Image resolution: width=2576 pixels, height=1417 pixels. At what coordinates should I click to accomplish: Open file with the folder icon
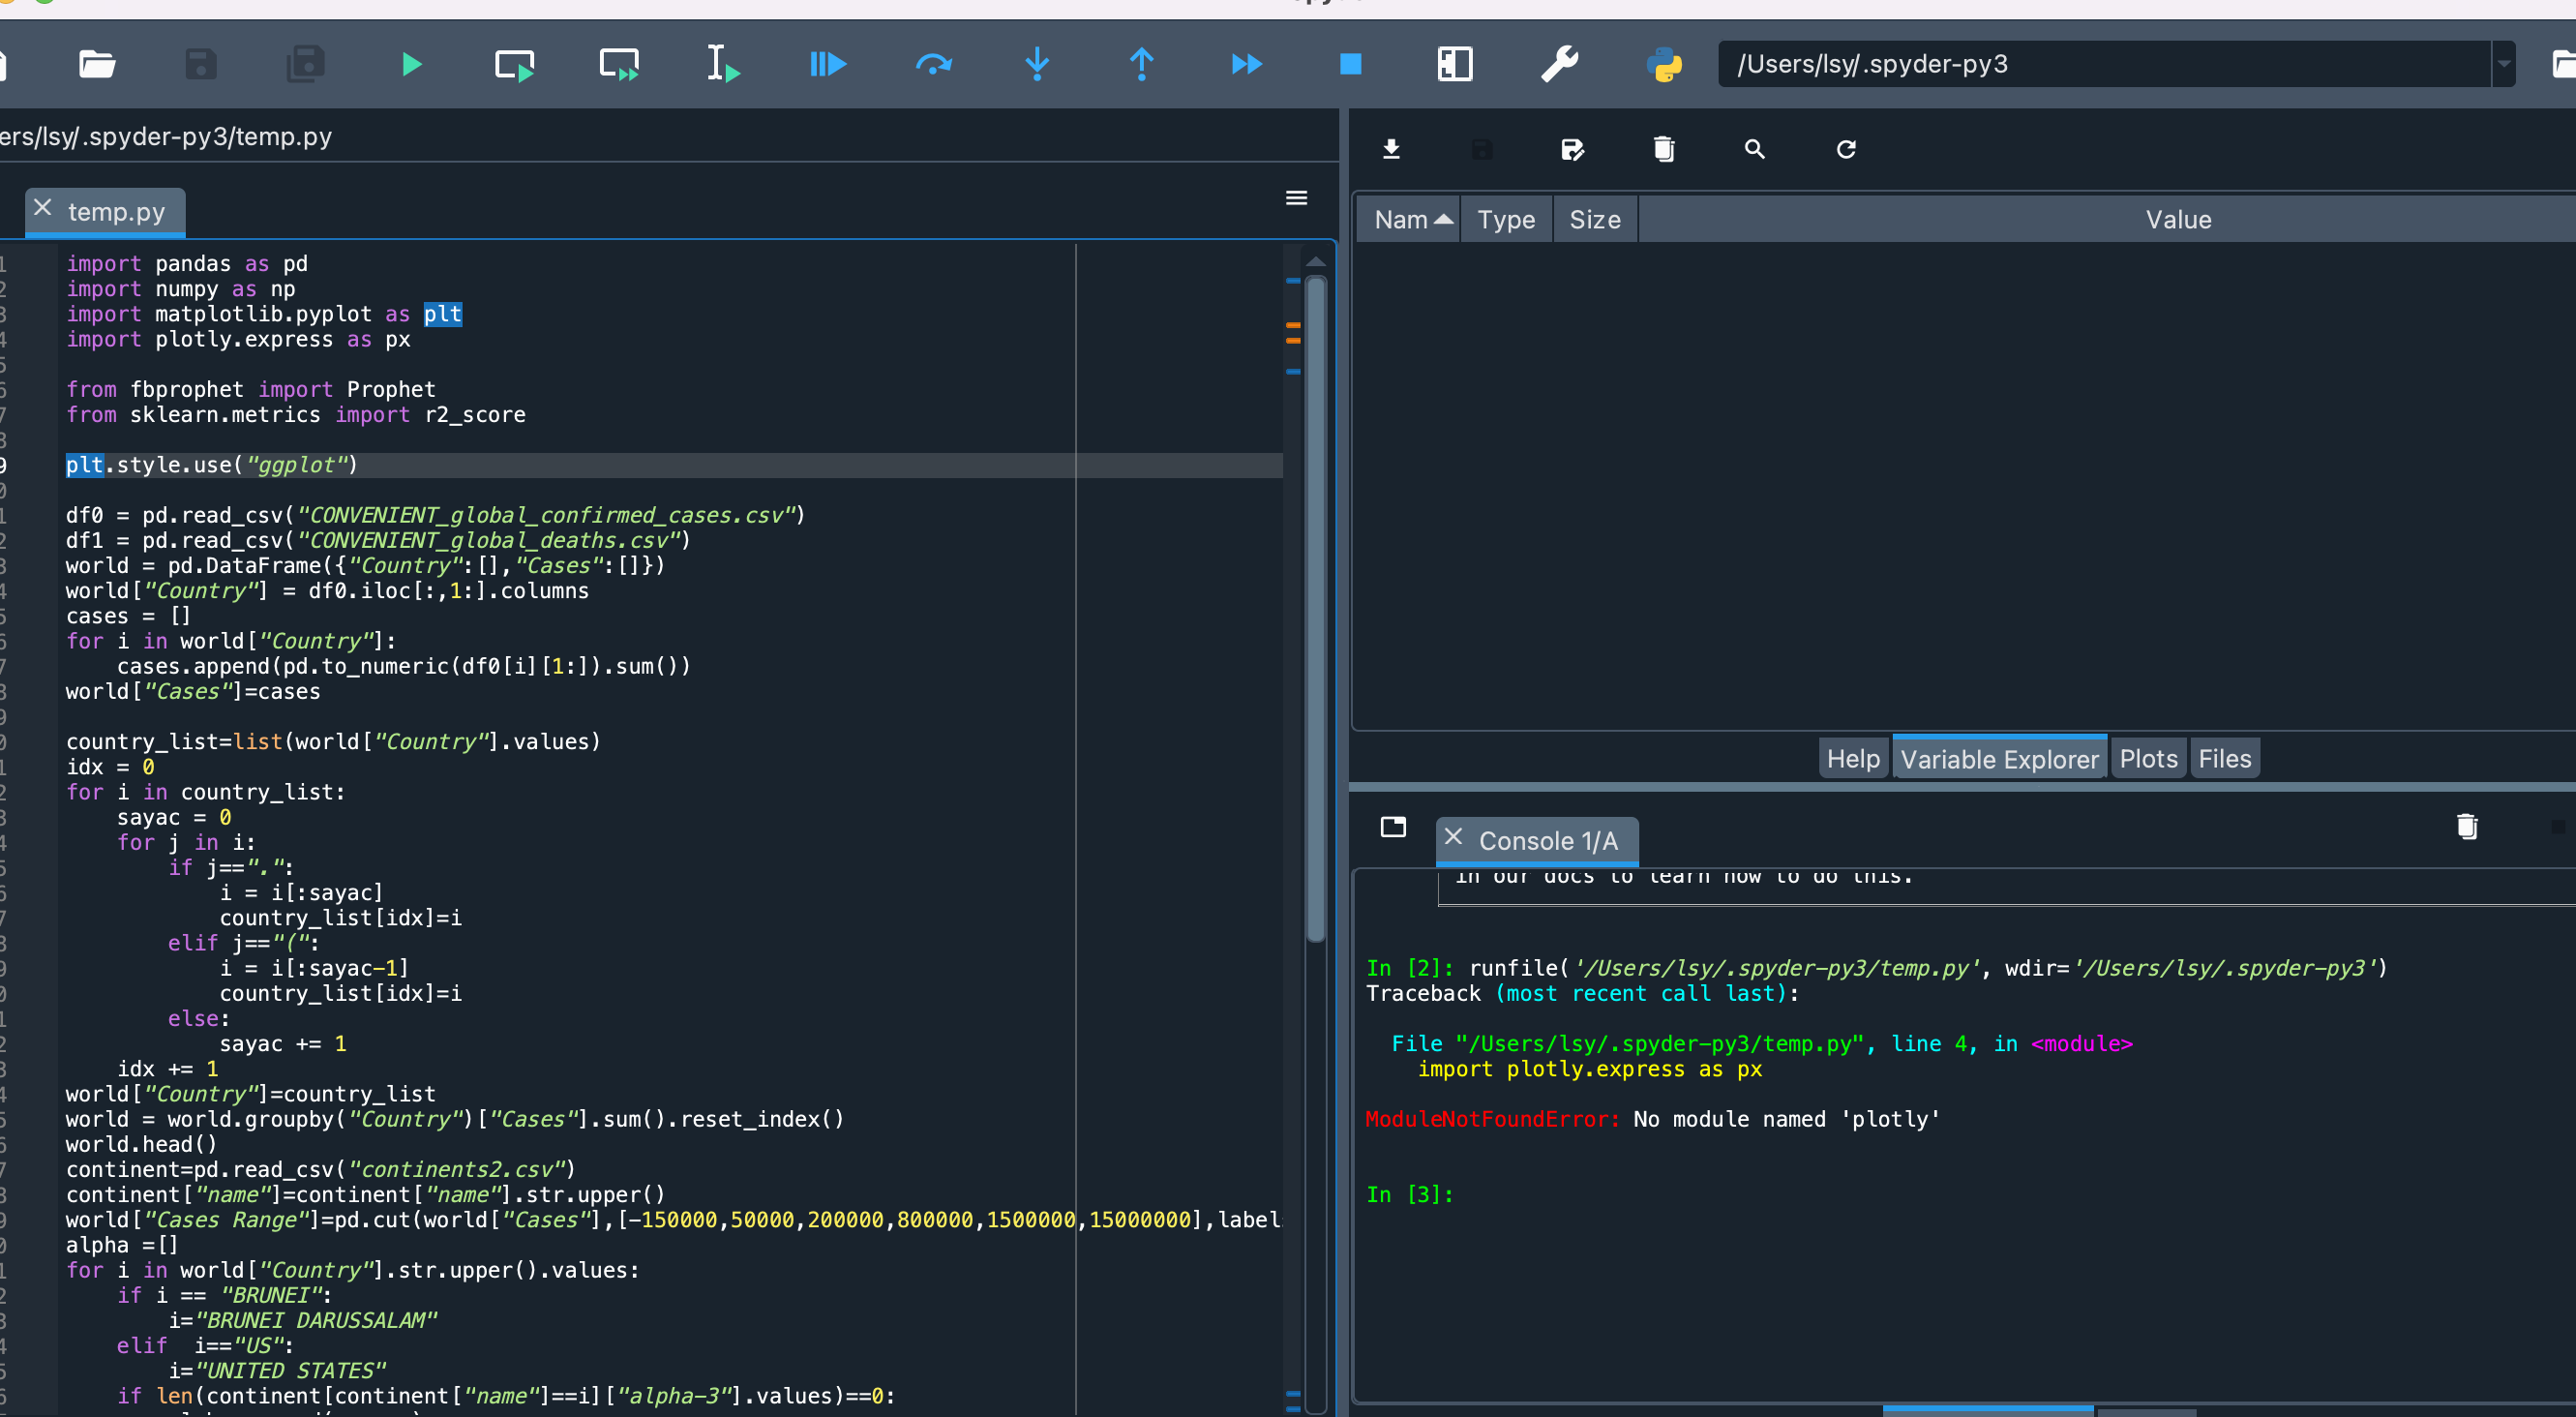pos(97,65)
